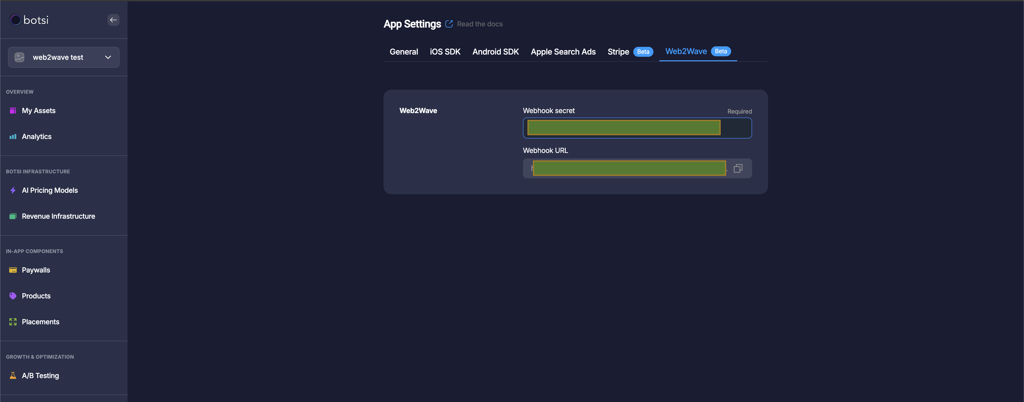Copy the Webhook URL with copy icon
The image size is (1024, 402).
[x=738, y=168]
